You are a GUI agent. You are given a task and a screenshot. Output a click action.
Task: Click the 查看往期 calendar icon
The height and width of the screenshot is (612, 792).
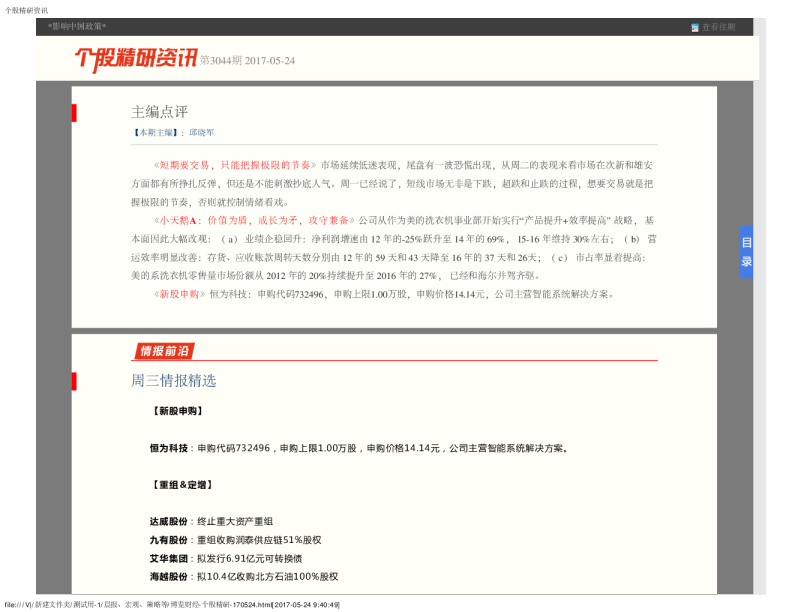point(695,27)
